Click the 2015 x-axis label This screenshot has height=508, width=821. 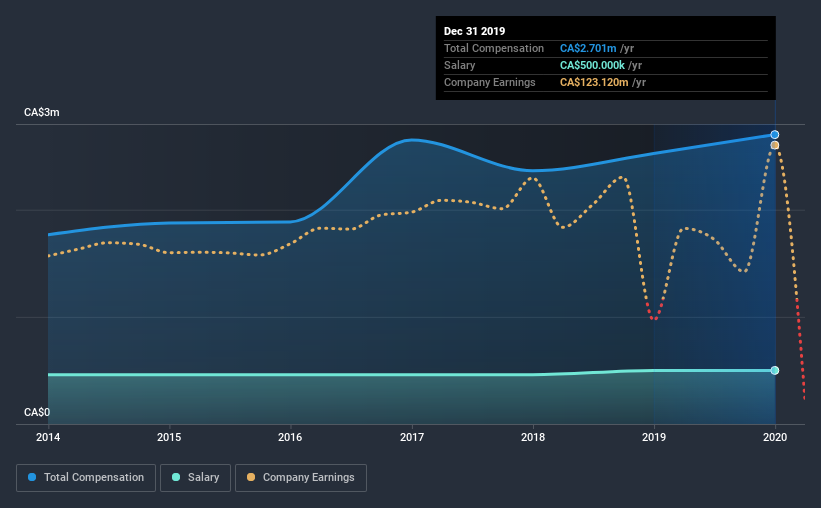[x=169, y=437]
